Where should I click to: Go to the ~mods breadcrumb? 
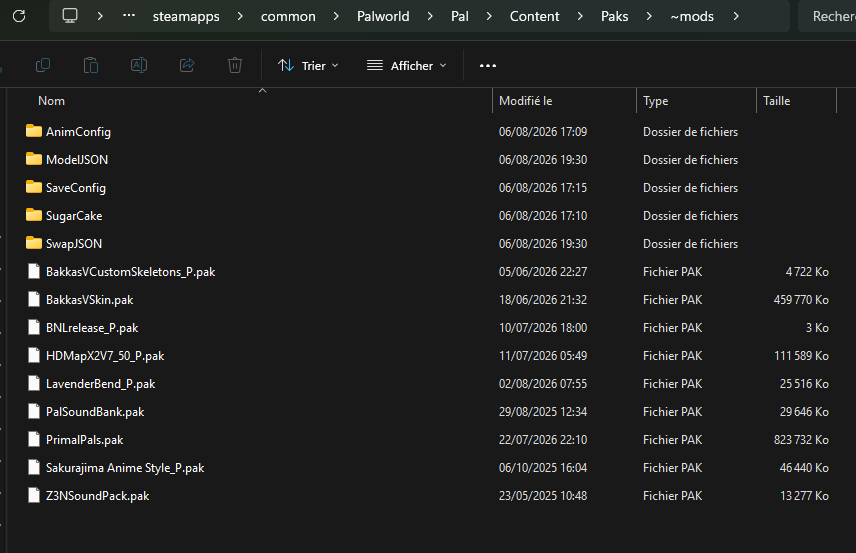click(x=692, y=16)
